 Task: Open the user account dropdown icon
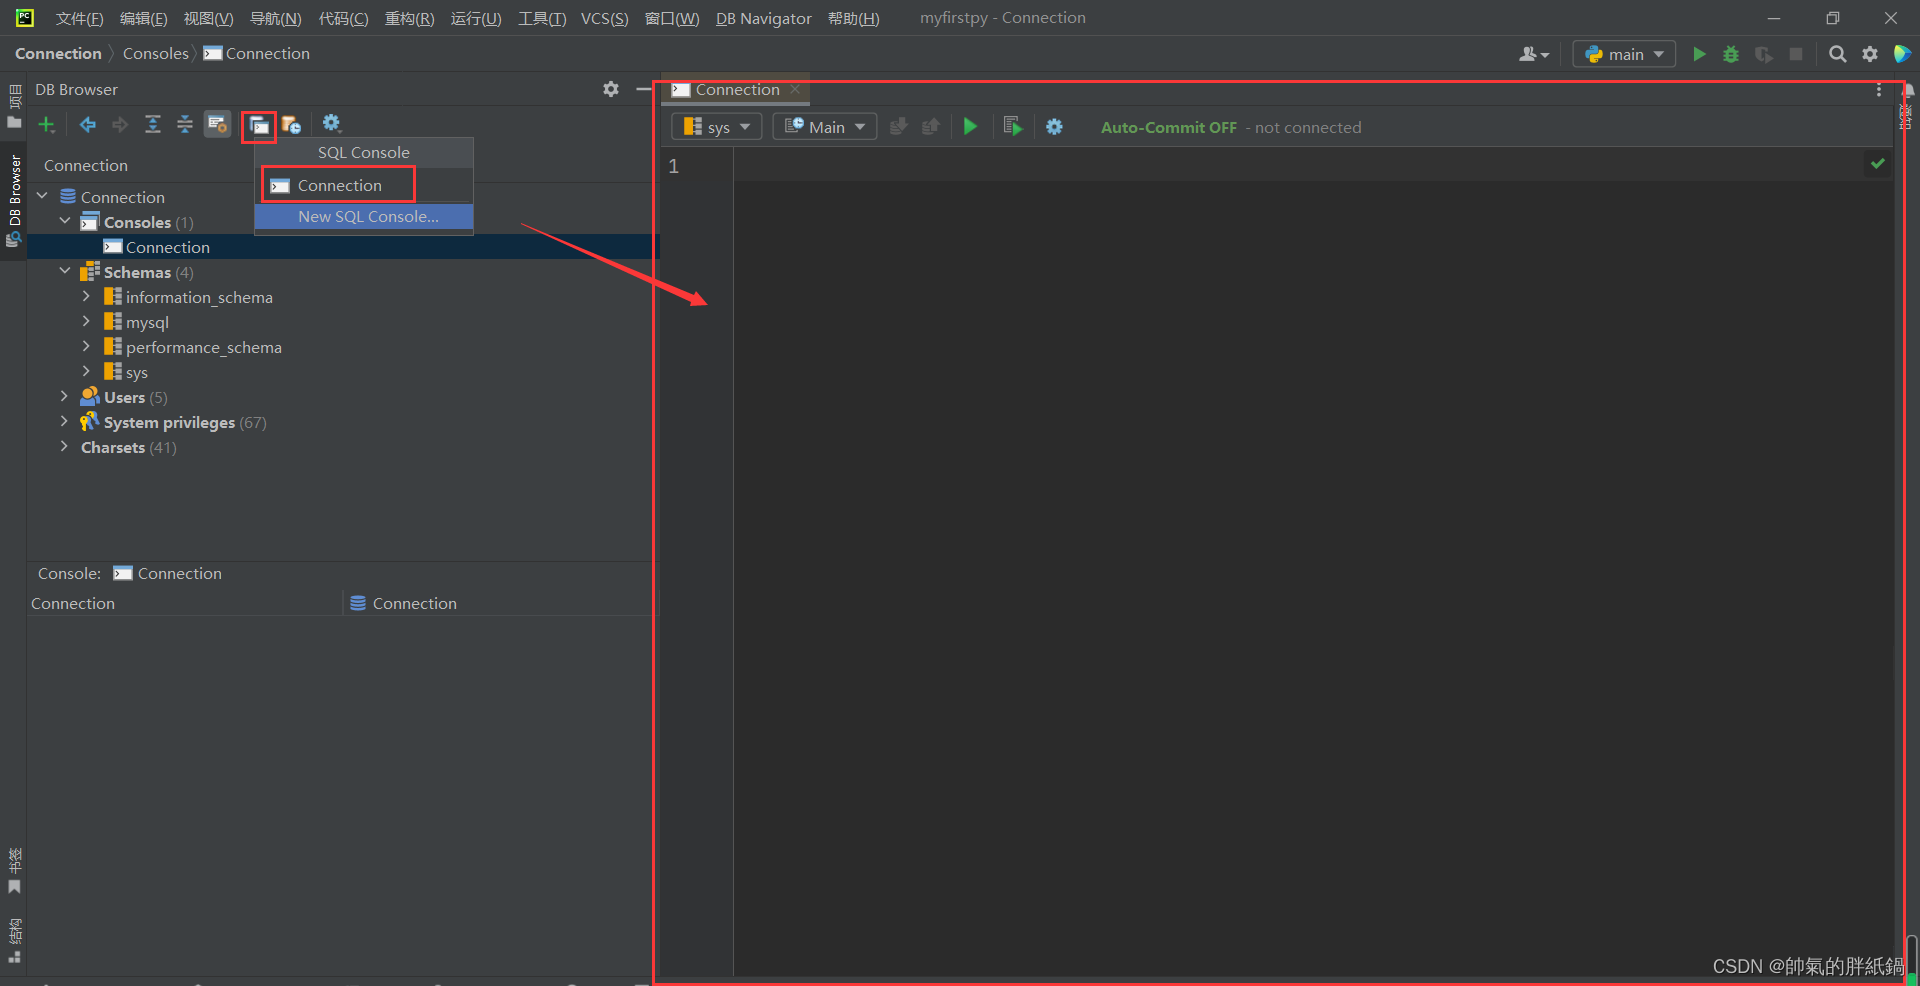[x=1534, y=54]
